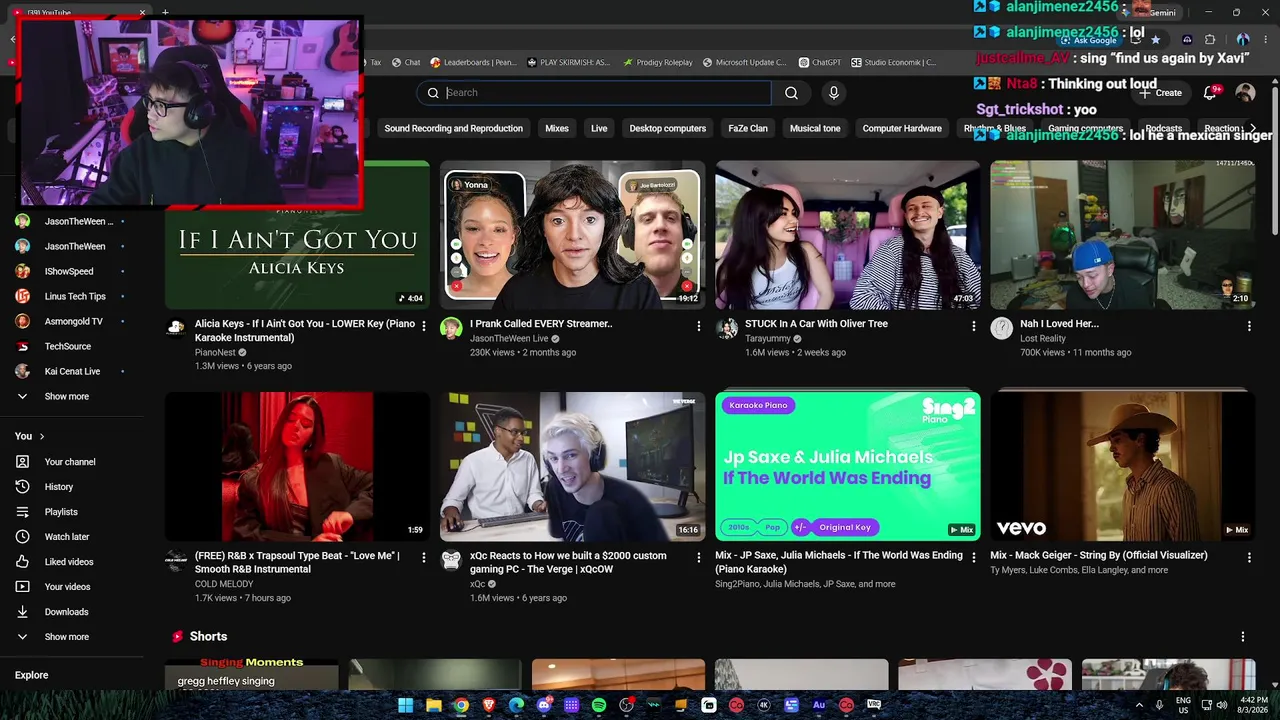The image size is (1280, 720).
Task: Open OBS Studio from the taskbar
Action: 626,705
